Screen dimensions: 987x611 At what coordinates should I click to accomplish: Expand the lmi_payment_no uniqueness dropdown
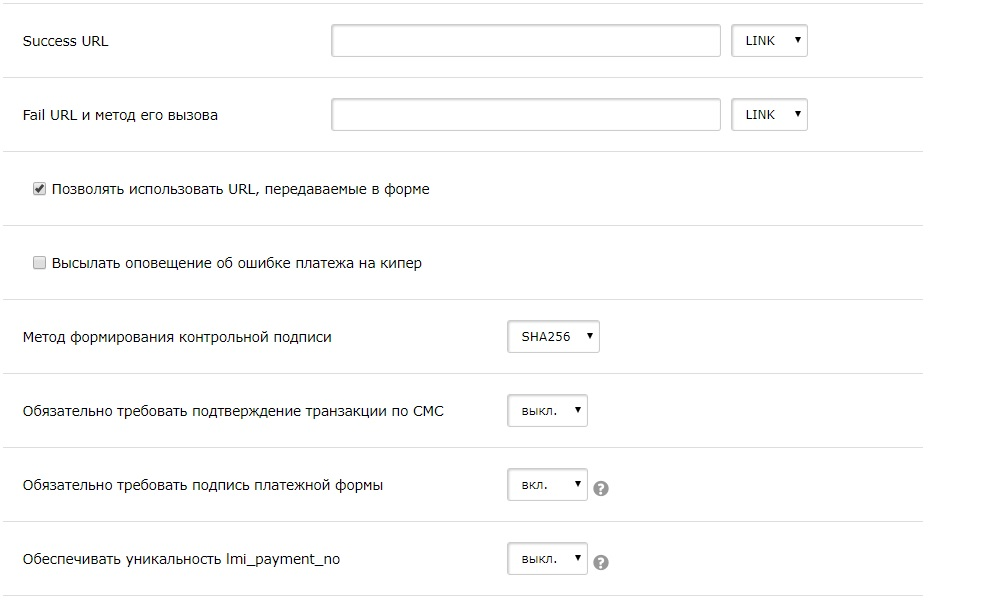[x=547, y=559]
